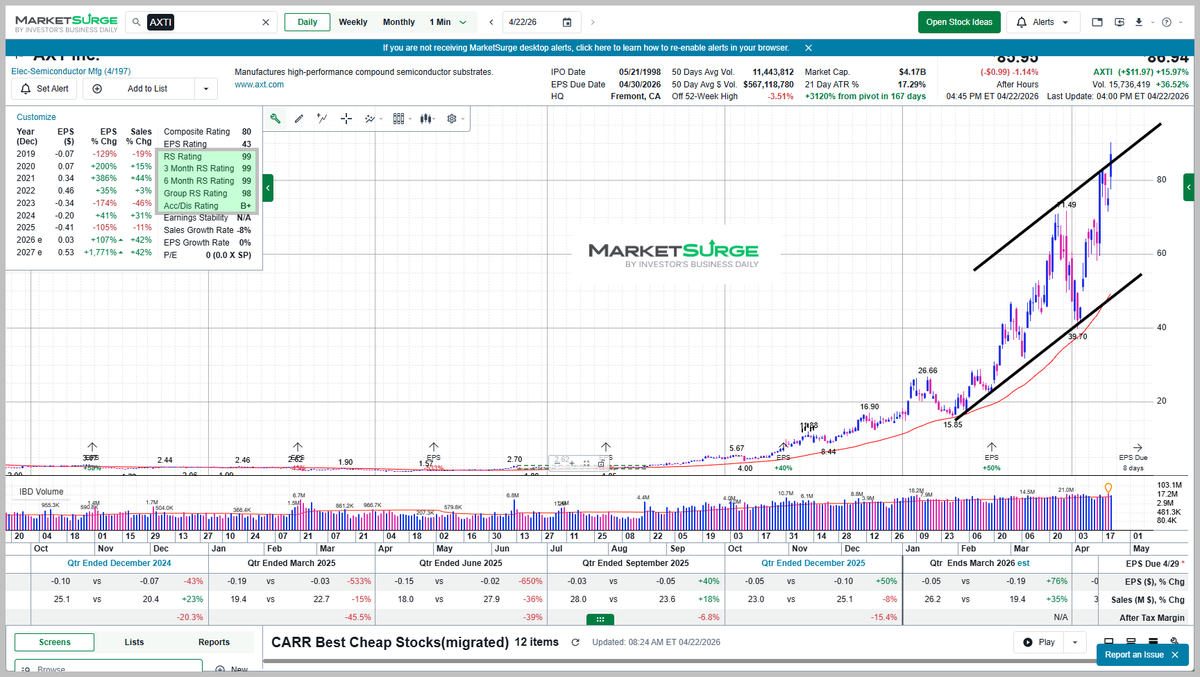
Task: Select Qtr Ended December 2025 header
Action: tap(811, 563)
